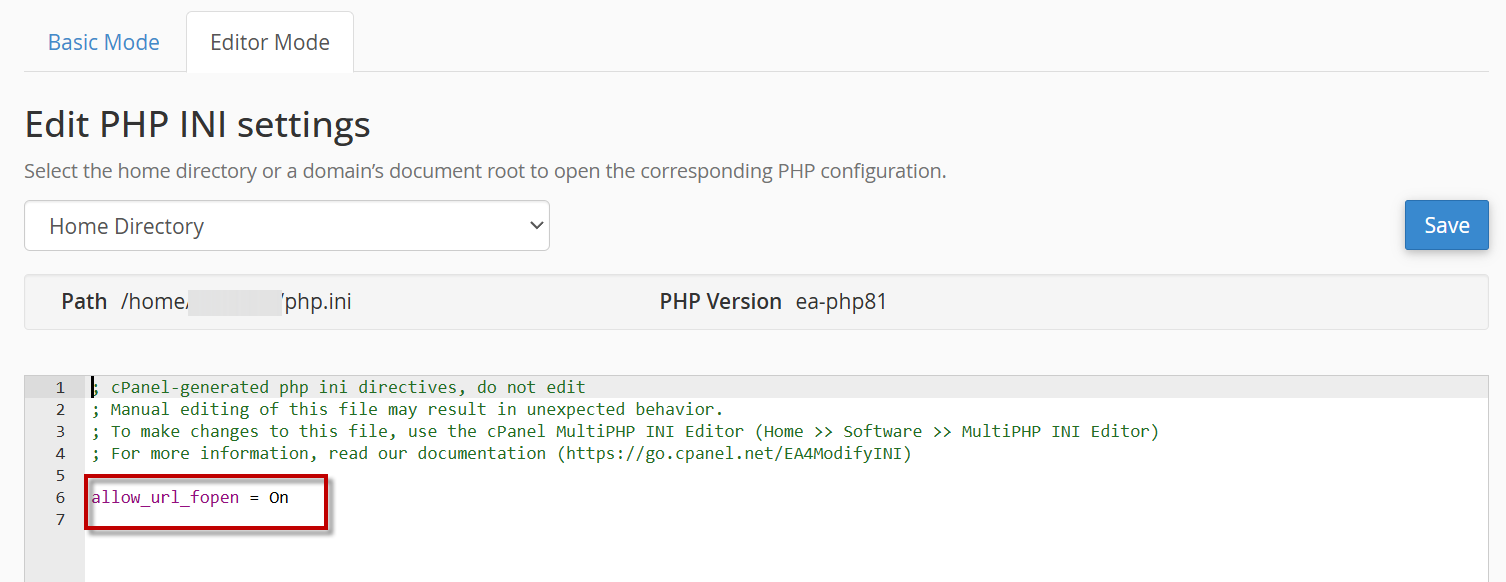Click line number 3 in editor gutter
The image size is (1506, 582).
pos(60,431)
